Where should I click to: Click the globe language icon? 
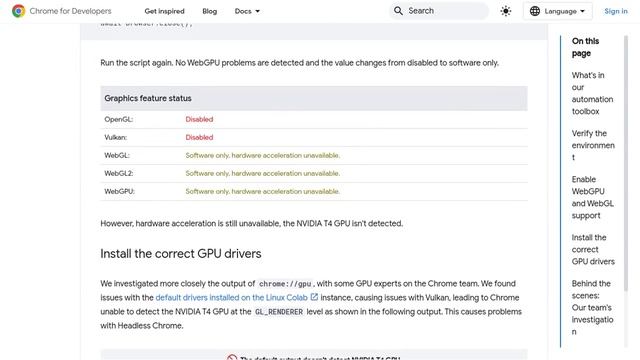coord(535,11)
